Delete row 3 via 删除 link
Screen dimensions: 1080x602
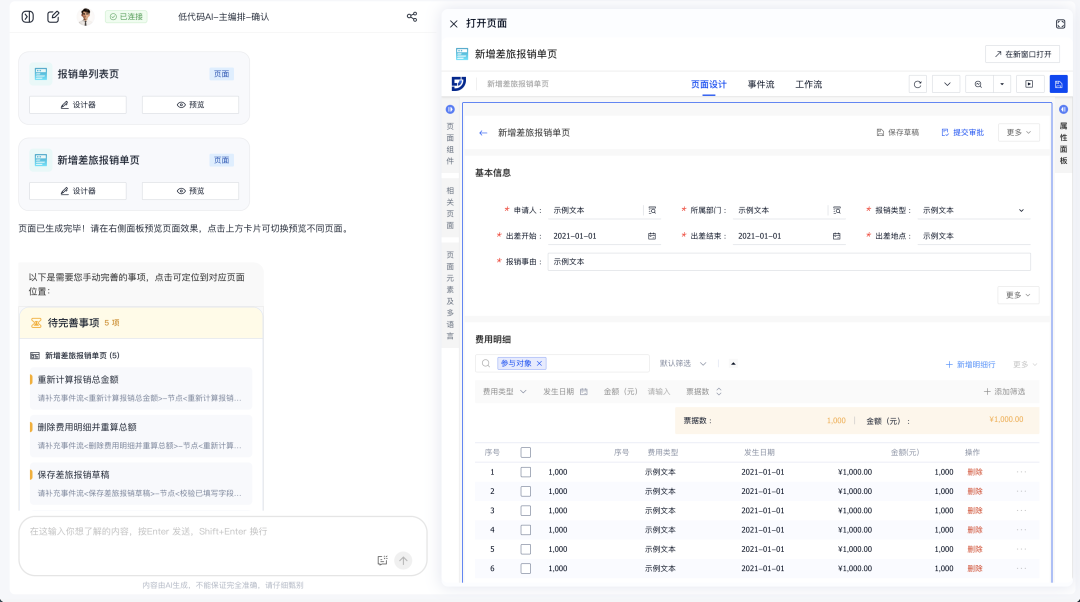[x=975, y=510]
